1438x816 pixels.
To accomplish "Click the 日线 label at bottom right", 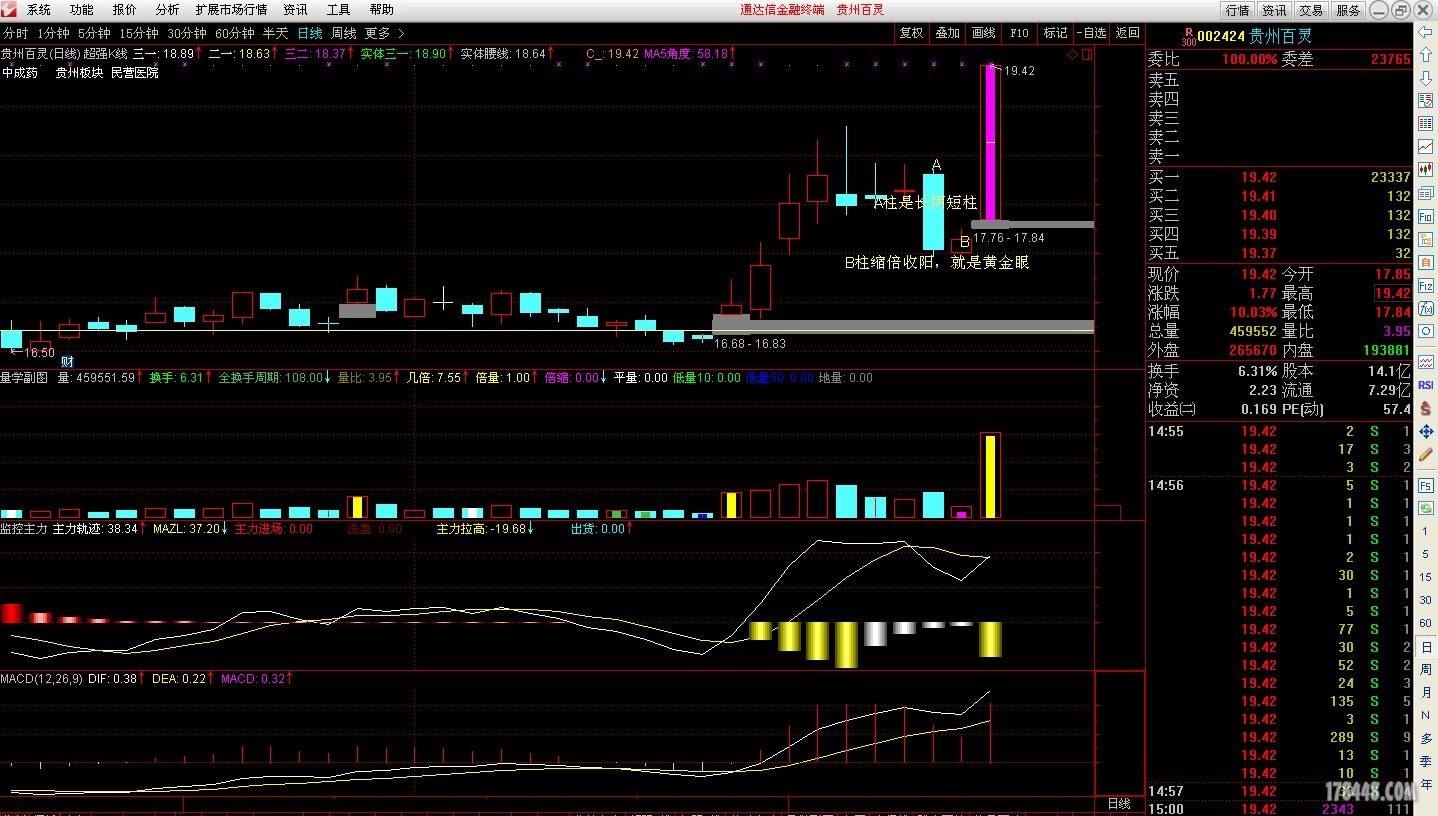I will [1119, 804].
